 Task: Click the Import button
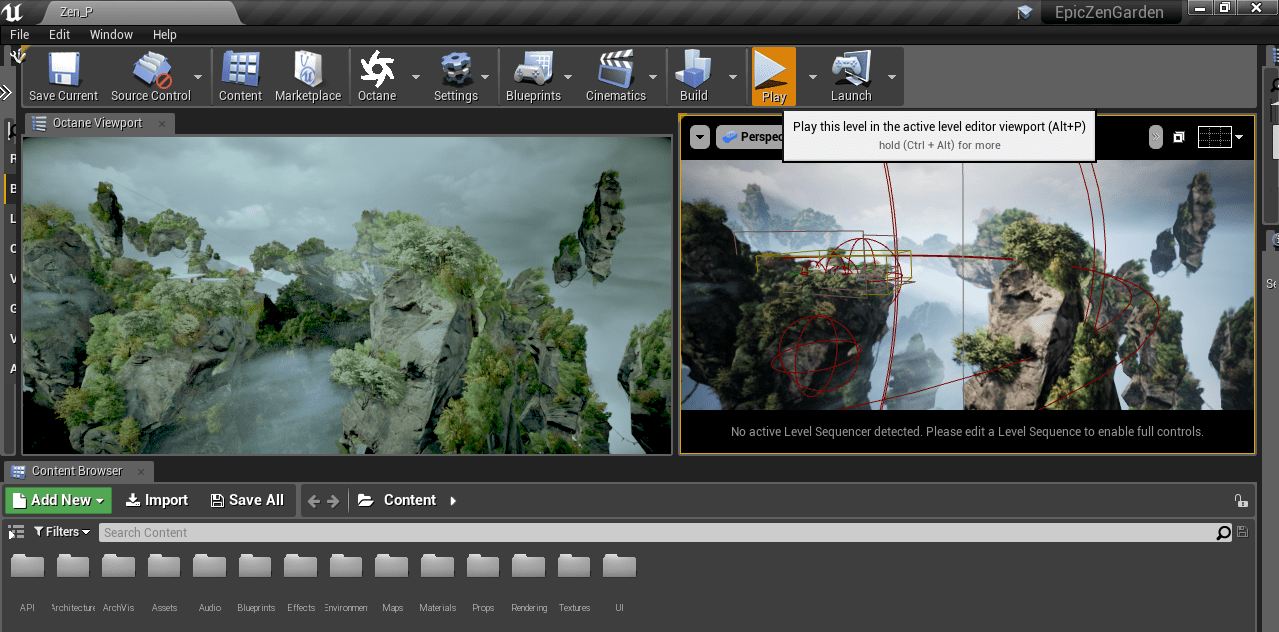pos(156,500)
